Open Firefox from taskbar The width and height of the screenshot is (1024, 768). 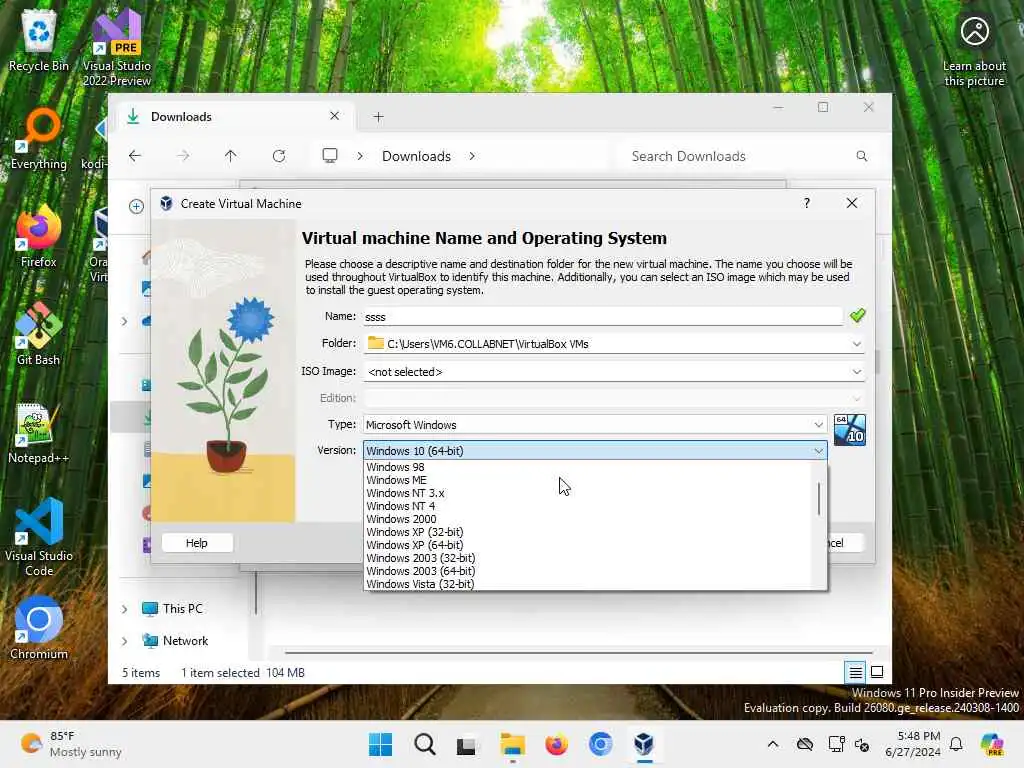click(556, 744)
